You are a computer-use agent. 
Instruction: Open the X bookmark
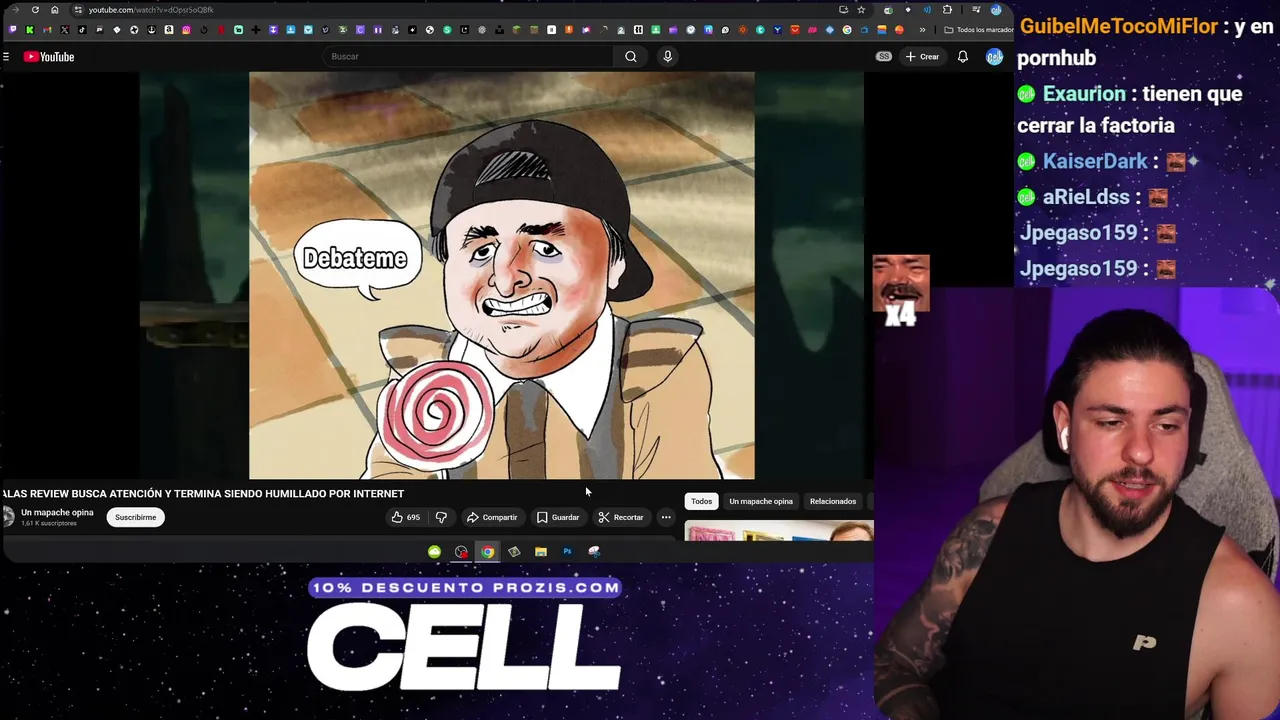[x=64, y=30]
